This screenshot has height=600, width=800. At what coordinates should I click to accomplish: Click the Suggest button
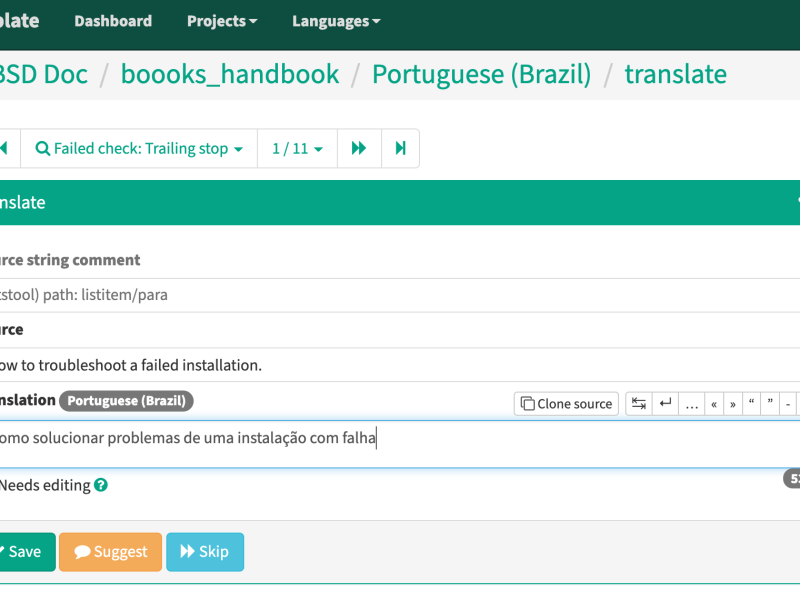[x=111, y=552]
